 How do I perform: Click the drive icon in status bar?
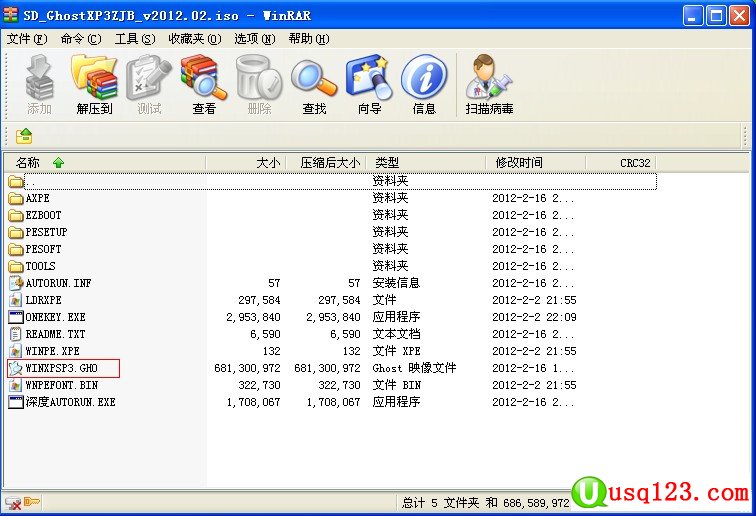(13, 503)
